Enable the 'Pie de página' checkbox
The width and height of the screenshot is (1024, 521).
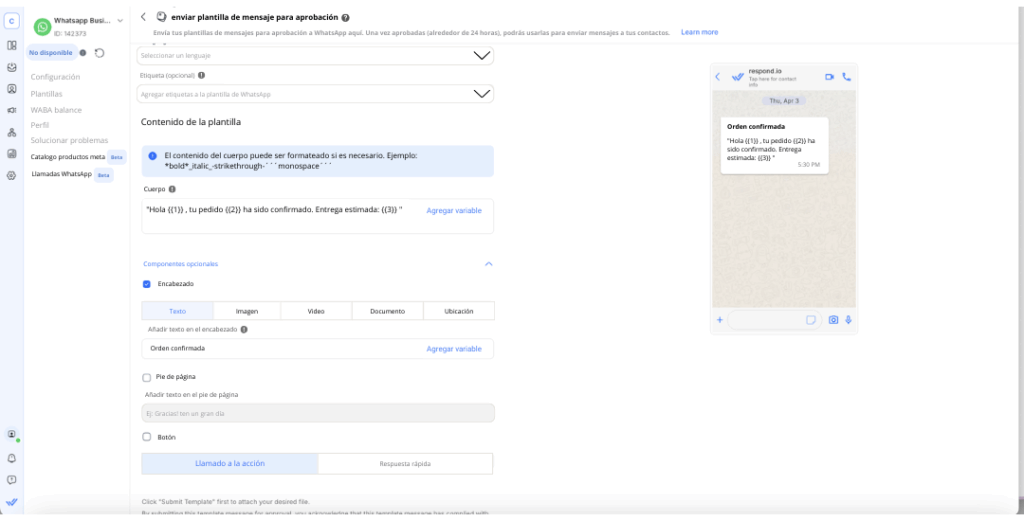(x=146, y=377)
